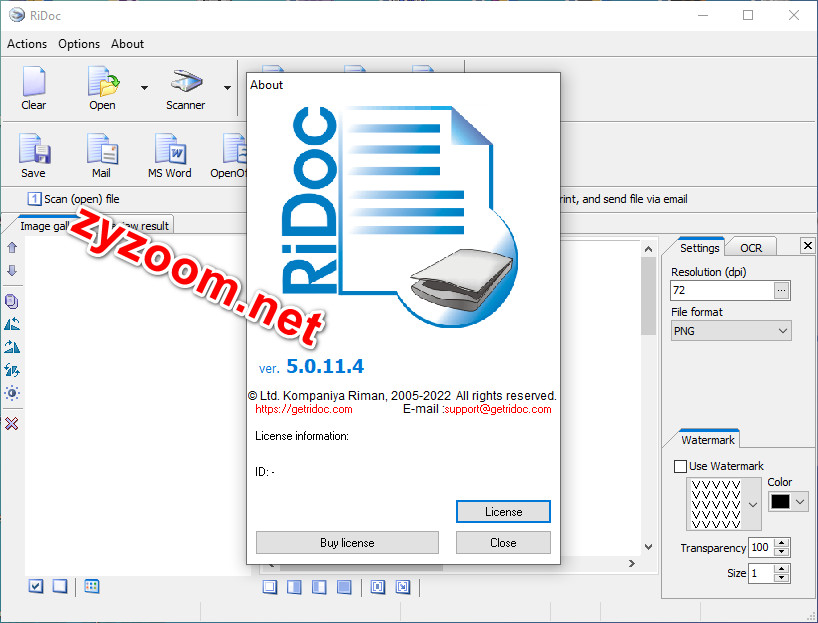Close the settings side panel

click(808, 245)
